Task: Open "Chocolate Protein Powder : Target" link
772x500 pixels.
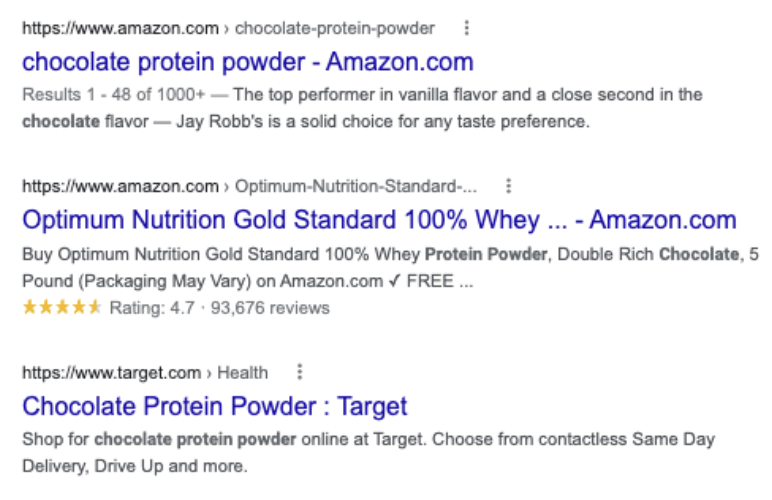Action: coord(214,406)
